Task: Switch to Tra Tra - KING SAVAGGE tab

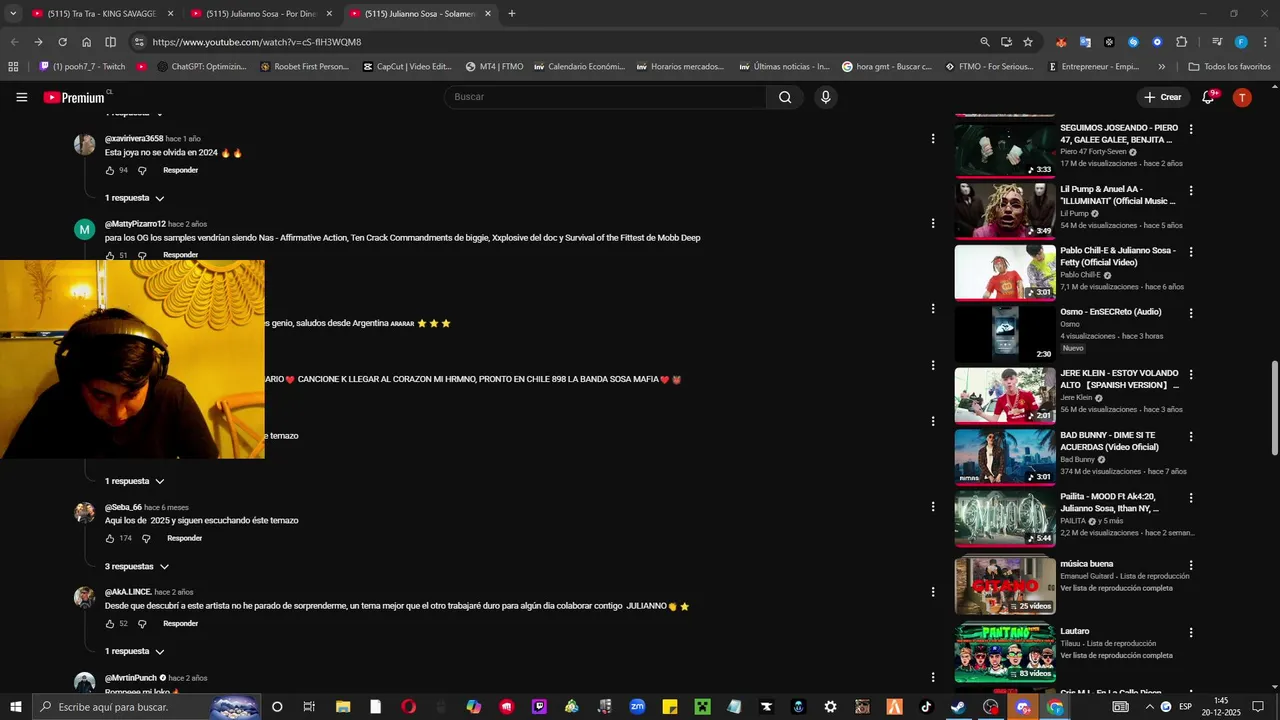Action: click(100, 14)
